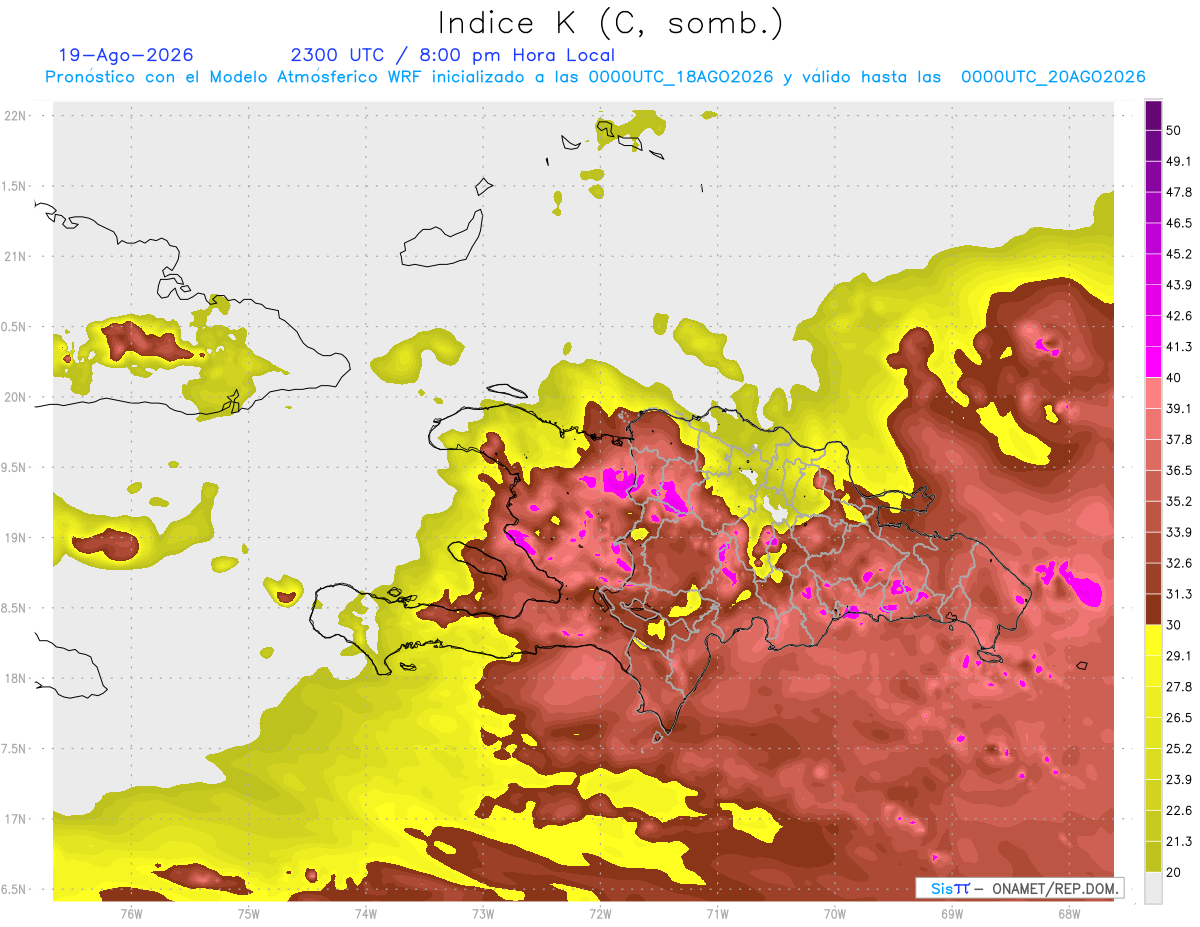Screen dimensions: 1200x927
Task: Click the 2300 UTC / 8:00 pm Hora Local text
Action: pos(452,55)
